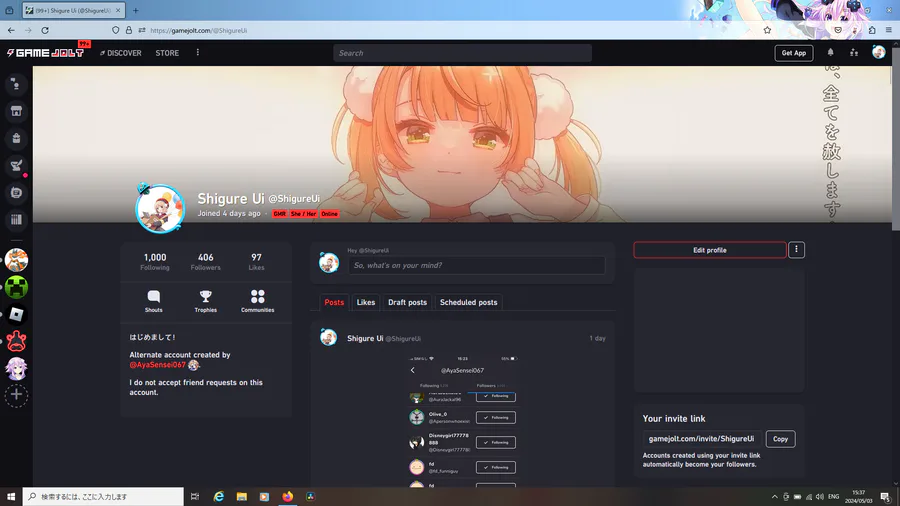
Task: Click the invite link text field
Action: click(701, 439)
